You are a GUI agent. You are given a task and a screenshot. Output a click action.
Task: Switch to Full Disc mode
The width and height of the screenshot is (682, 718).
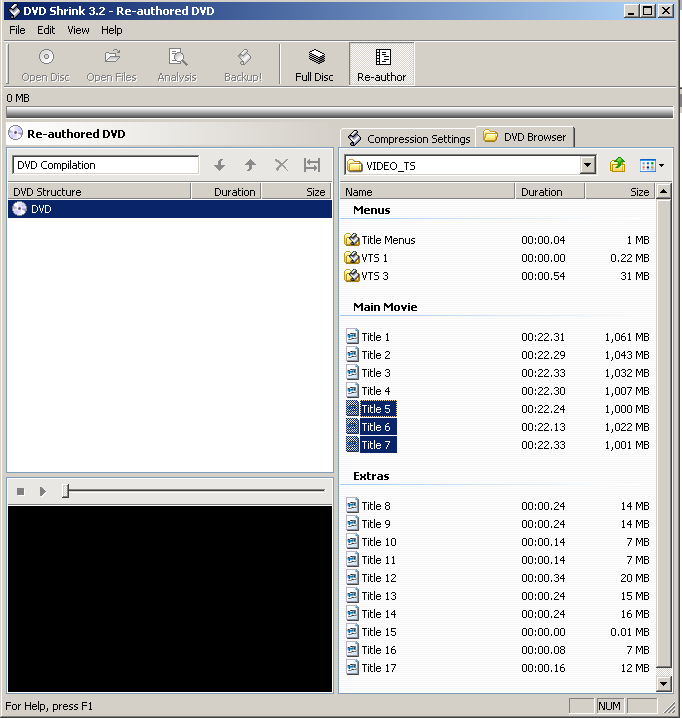315,65
